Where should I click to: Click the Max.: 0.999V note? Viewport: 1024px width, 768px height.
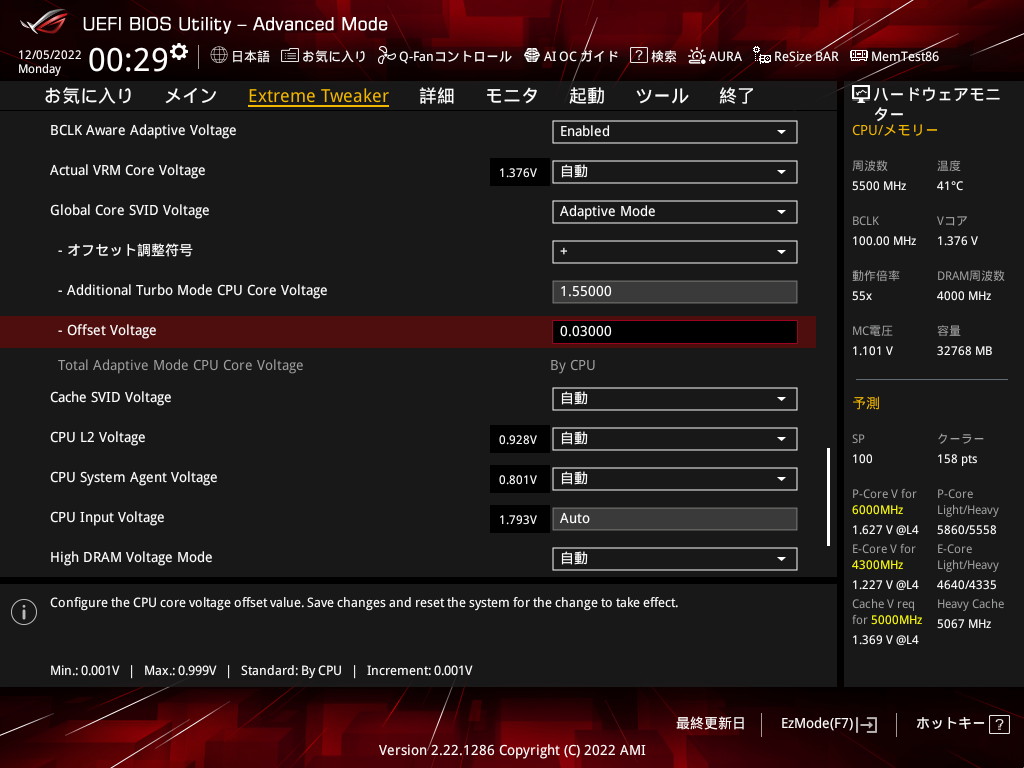(x=180, y=671)
